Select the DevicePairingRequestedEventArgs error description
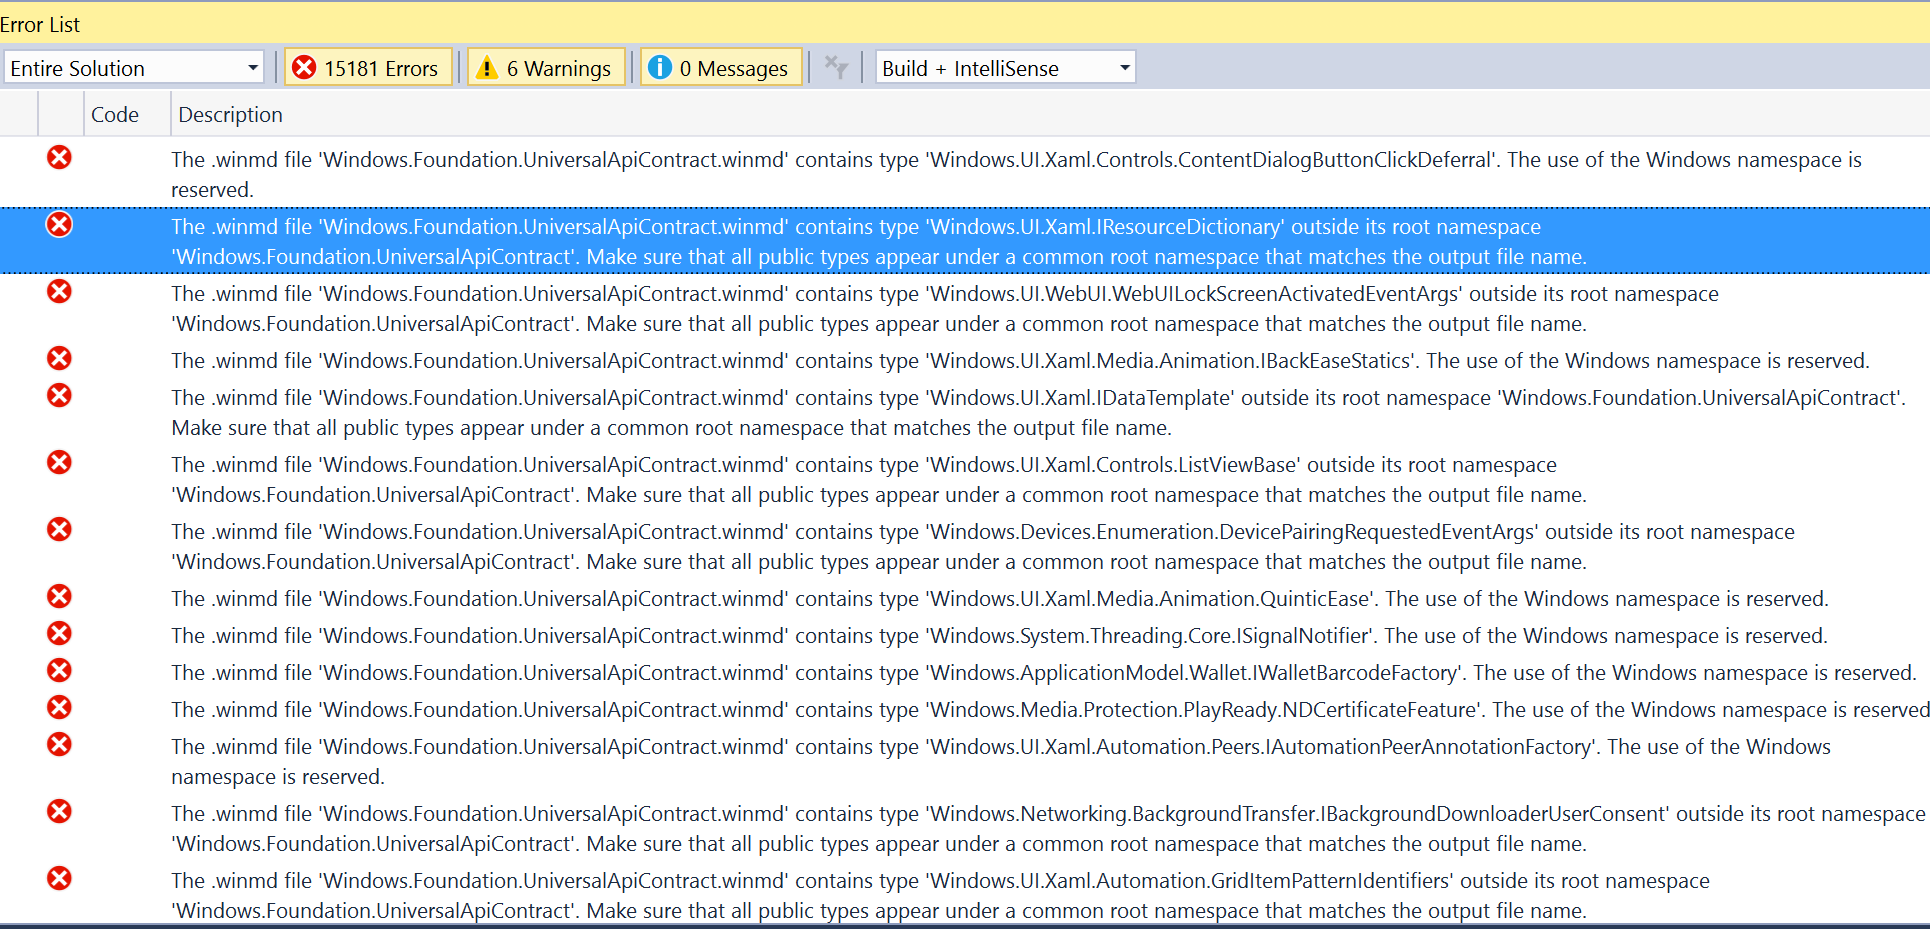Image resolution: width=1930 pixels, height=929 pixels. [983, 546]
